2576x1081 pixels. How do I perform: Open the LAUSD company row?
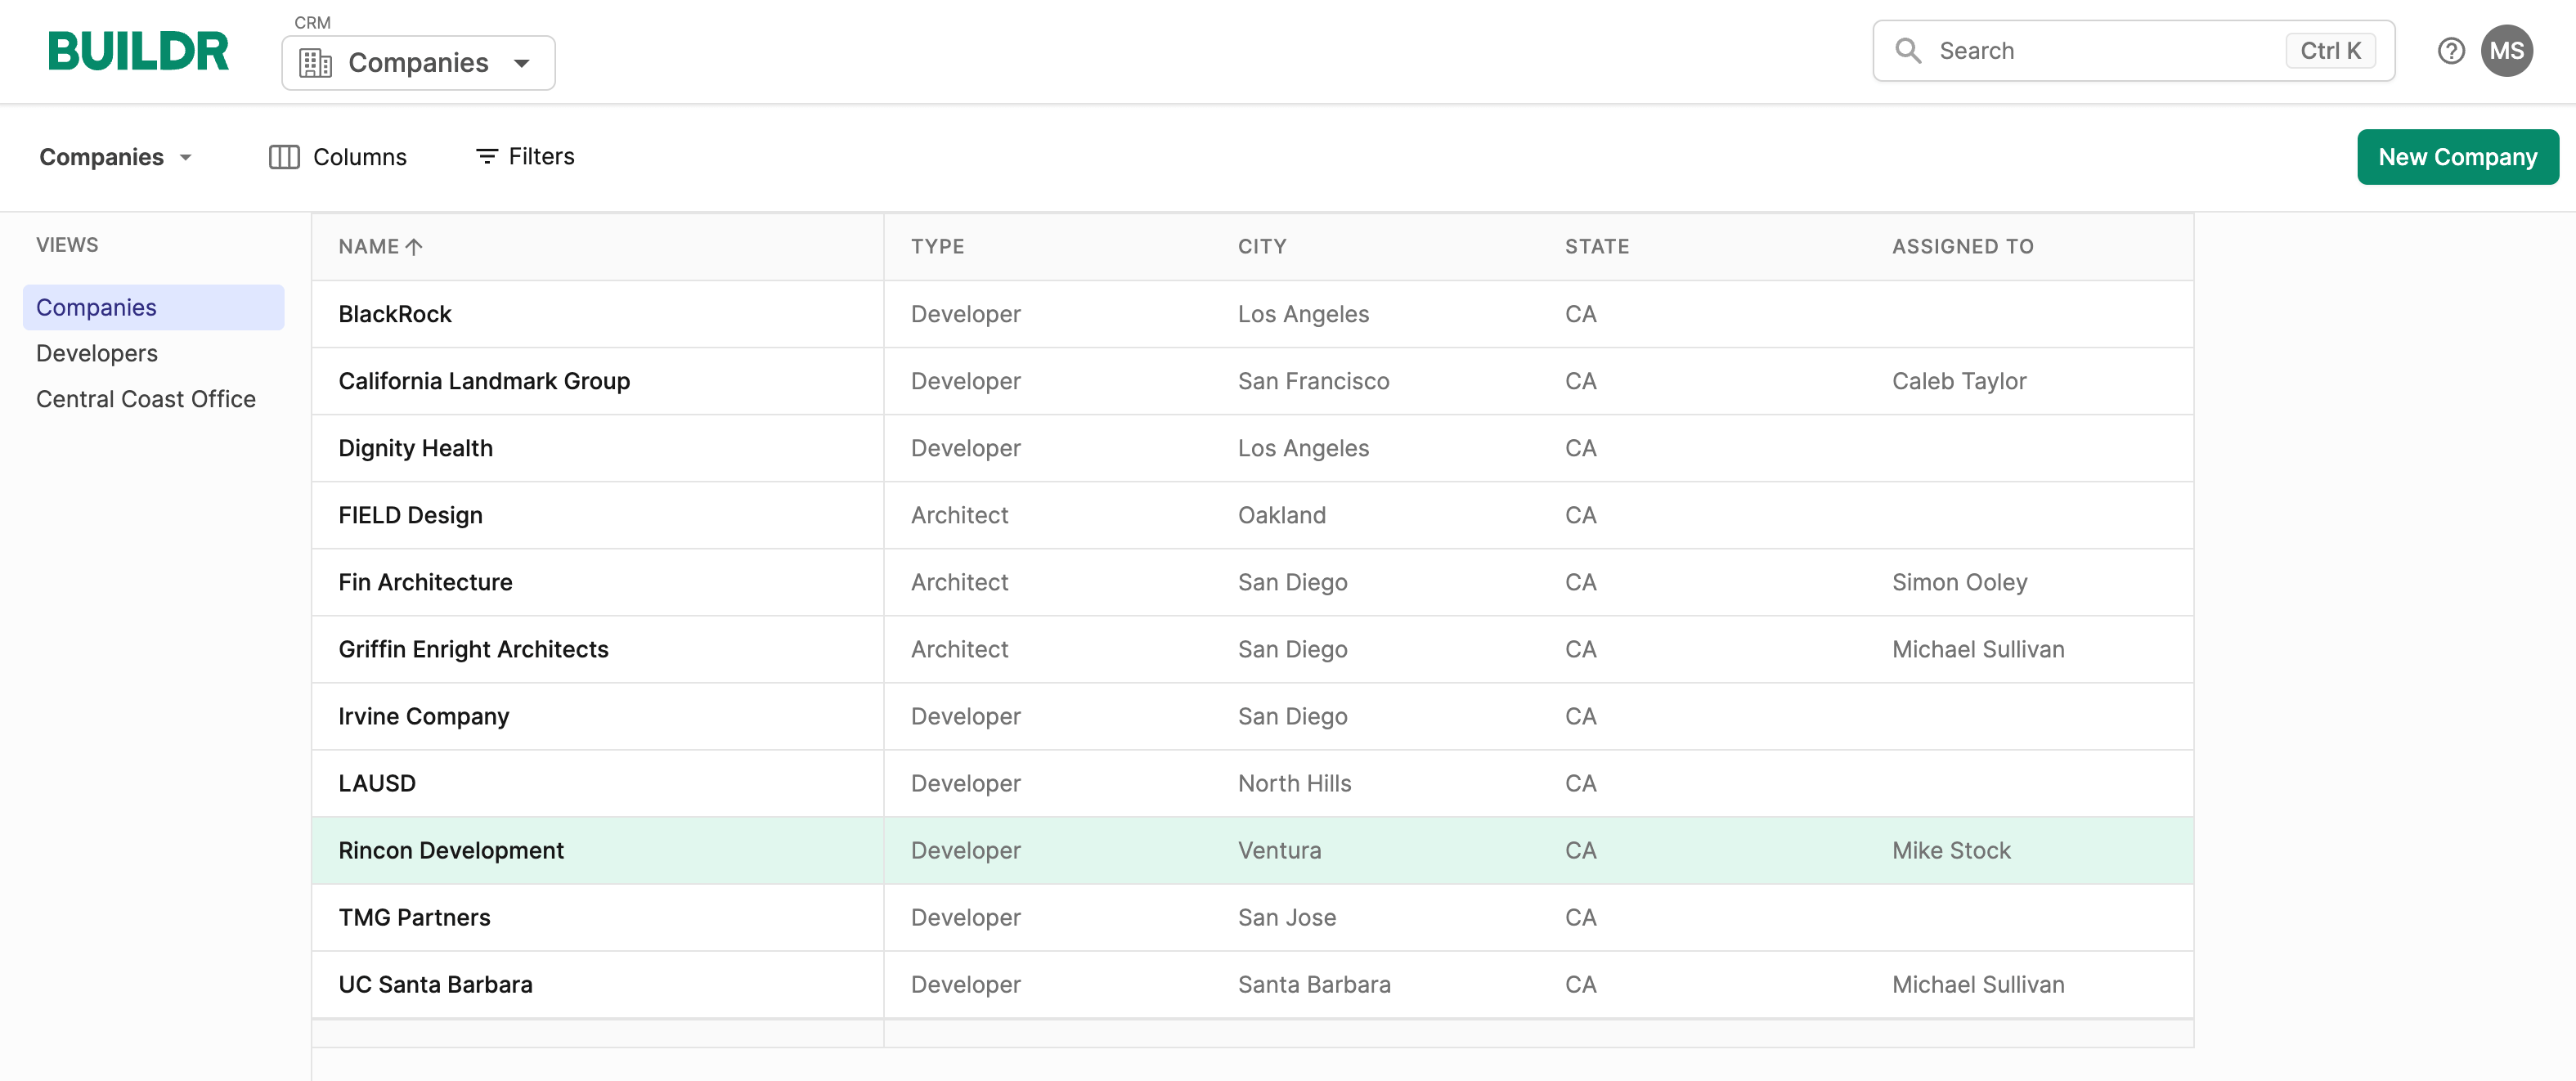[x=1252, y=783]
